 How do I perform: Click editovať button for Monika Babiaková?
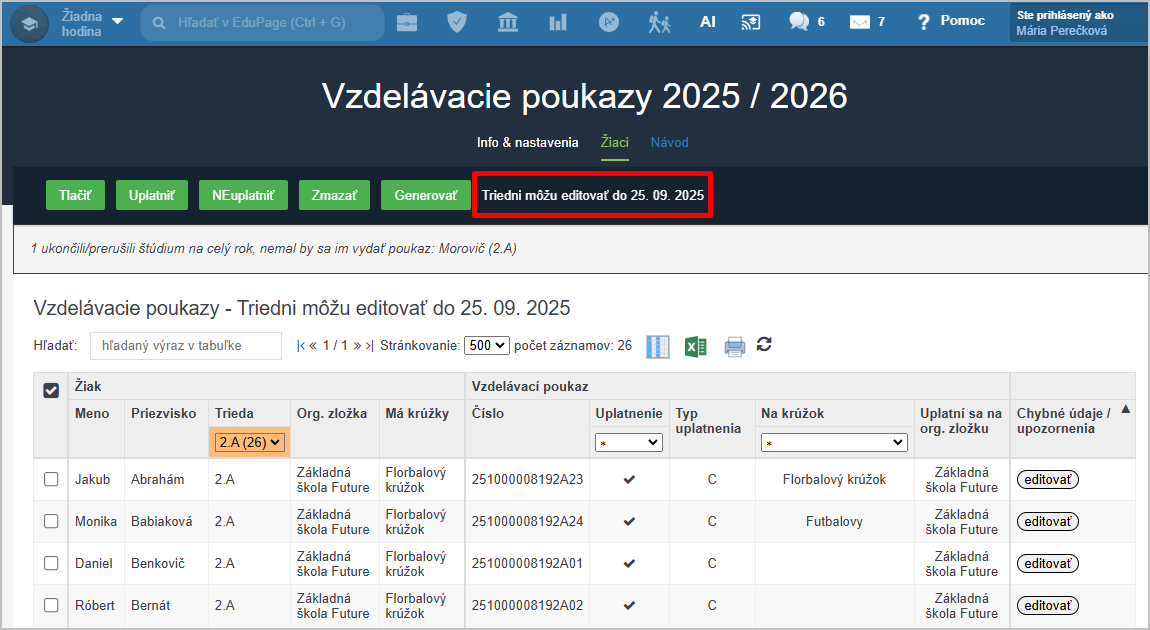pos(1048,522)
